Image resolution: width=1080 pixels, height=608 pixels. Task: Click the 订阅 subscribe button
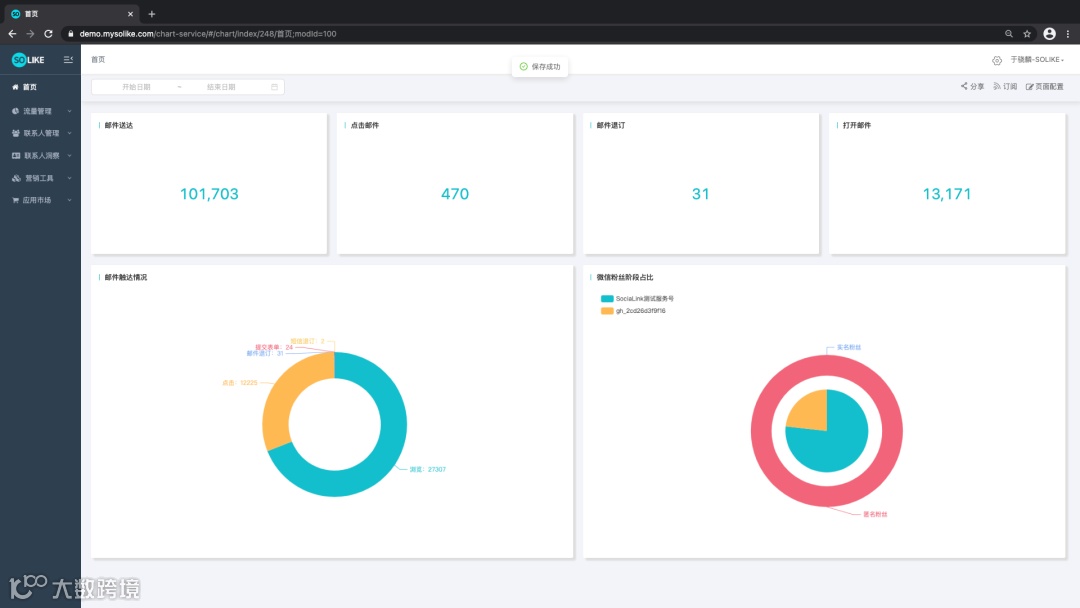coord(1005,86)
